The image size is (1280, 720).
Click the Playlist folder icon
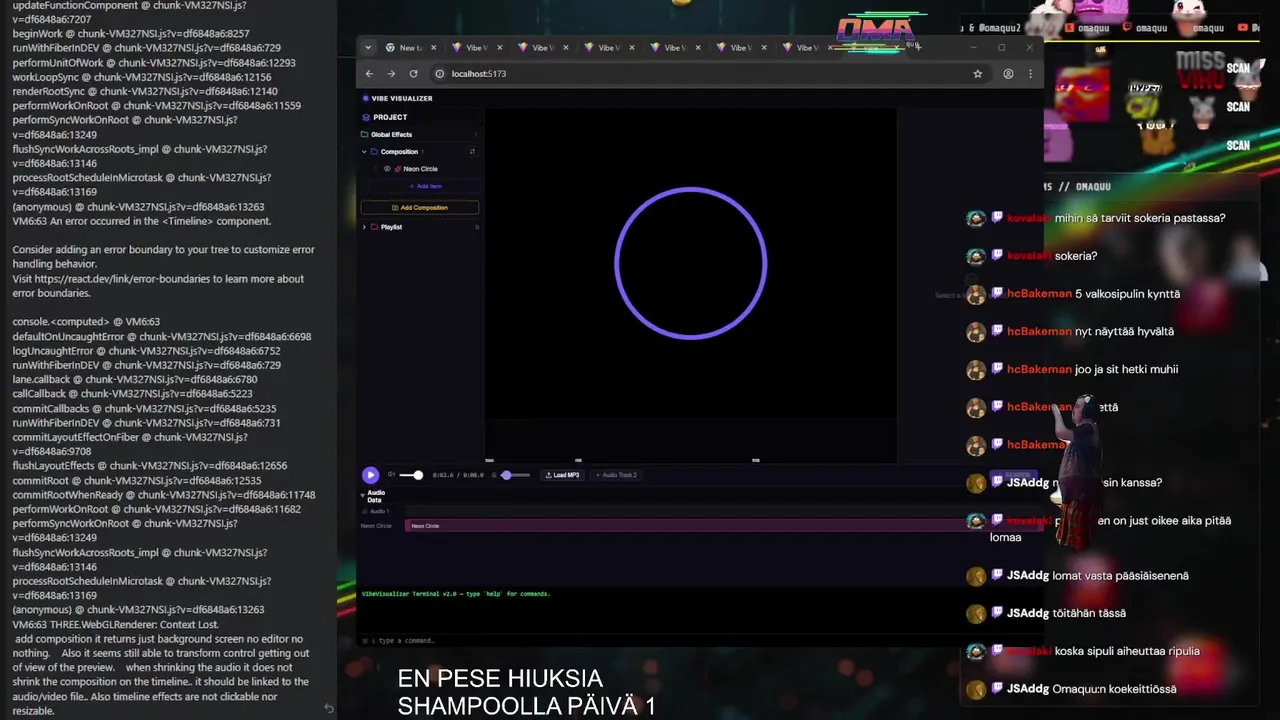point(374,227)
